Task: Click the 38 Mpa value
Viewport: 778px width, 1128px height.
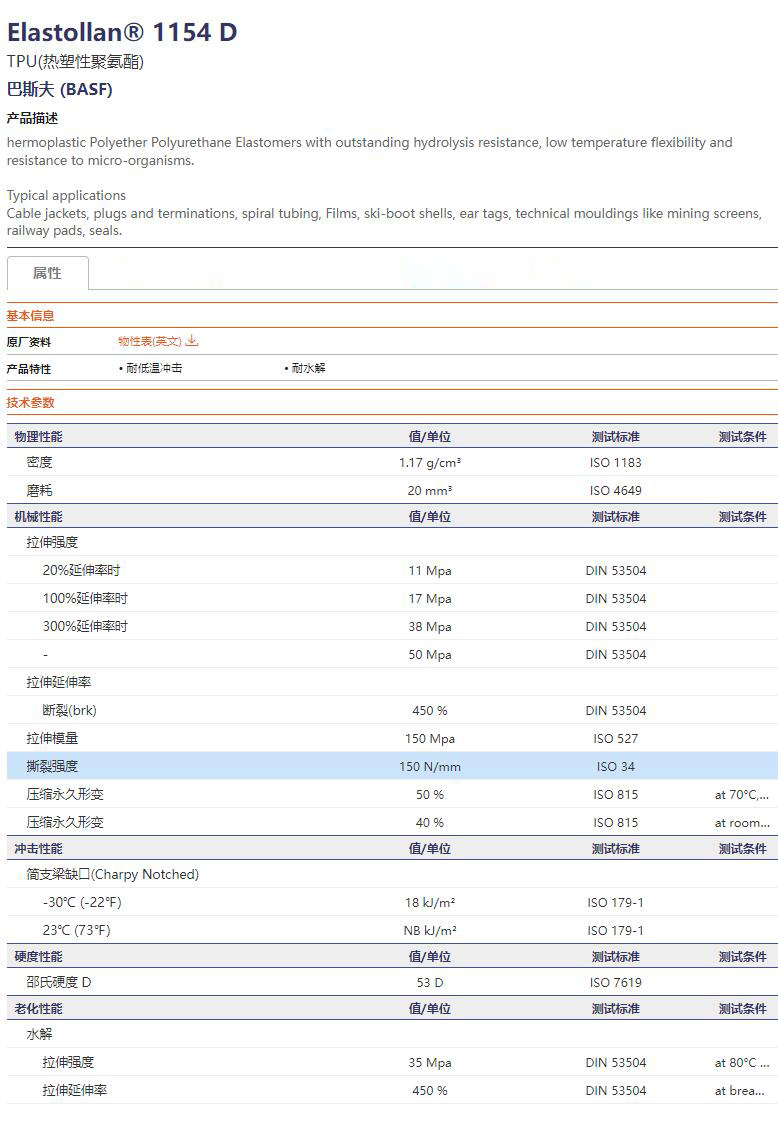Action: (430, 627)
